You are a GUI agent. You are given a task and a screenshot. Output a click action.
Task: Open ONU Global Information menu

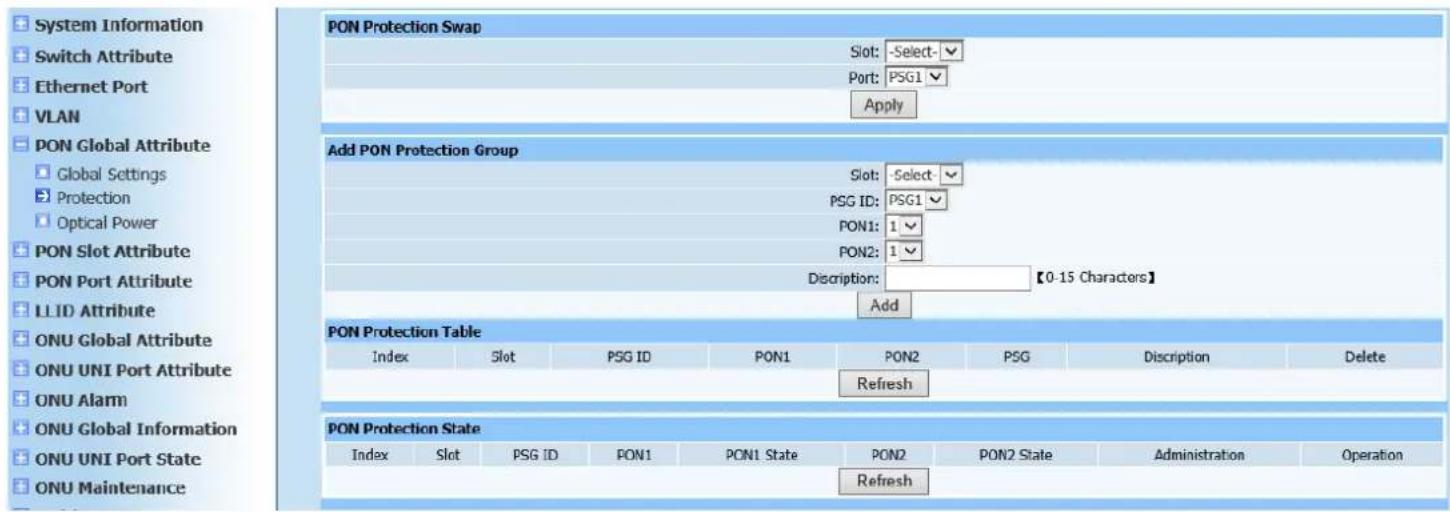[136, 429]
